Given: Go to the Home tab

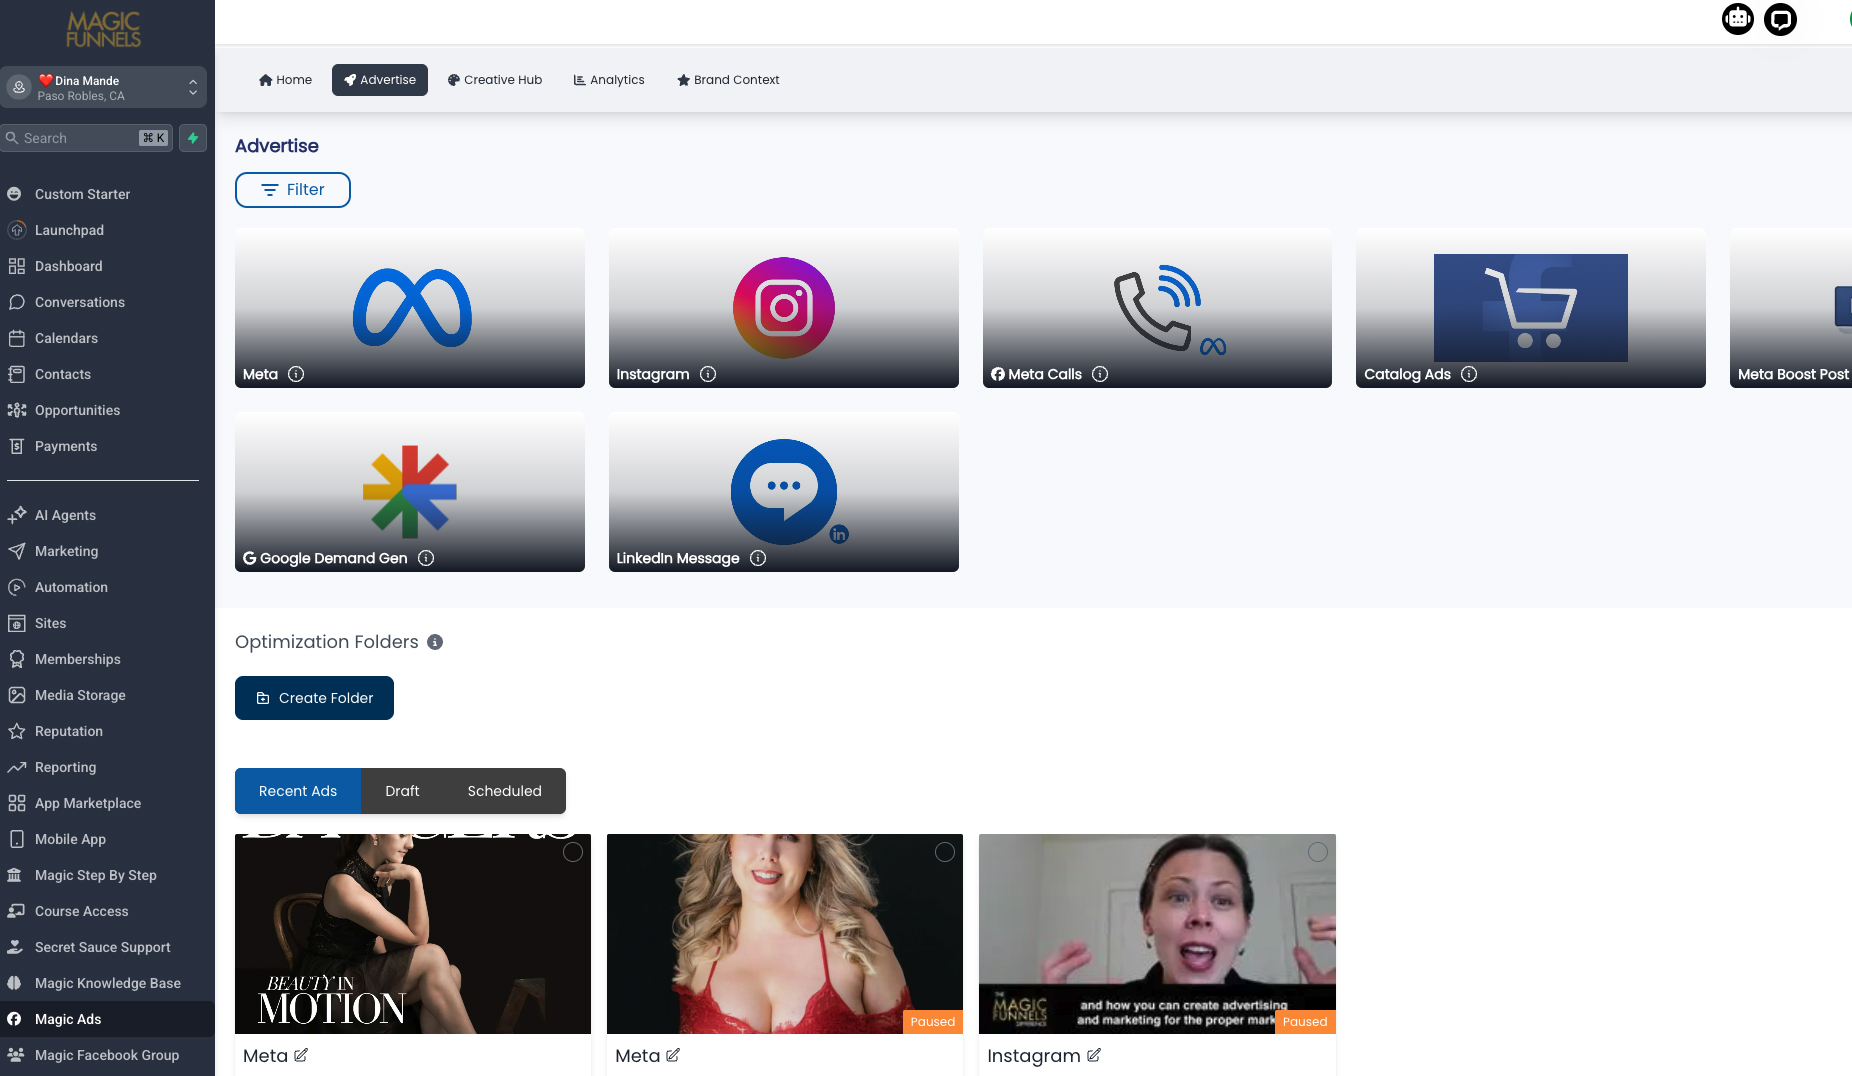Looking at the screenshot, I should pos(285,80).
